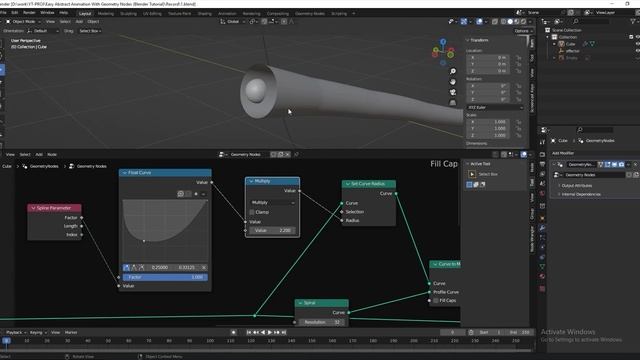
Task: Open the Tool tab icon in Properties editor
Action: (542, 142)
